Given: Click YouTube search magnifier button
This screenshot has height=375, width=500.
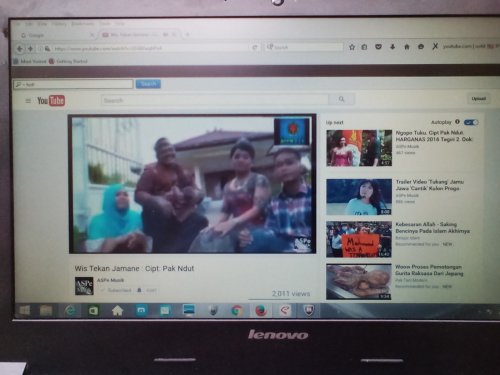Looking at the screenshot, I should click(341, 99).
